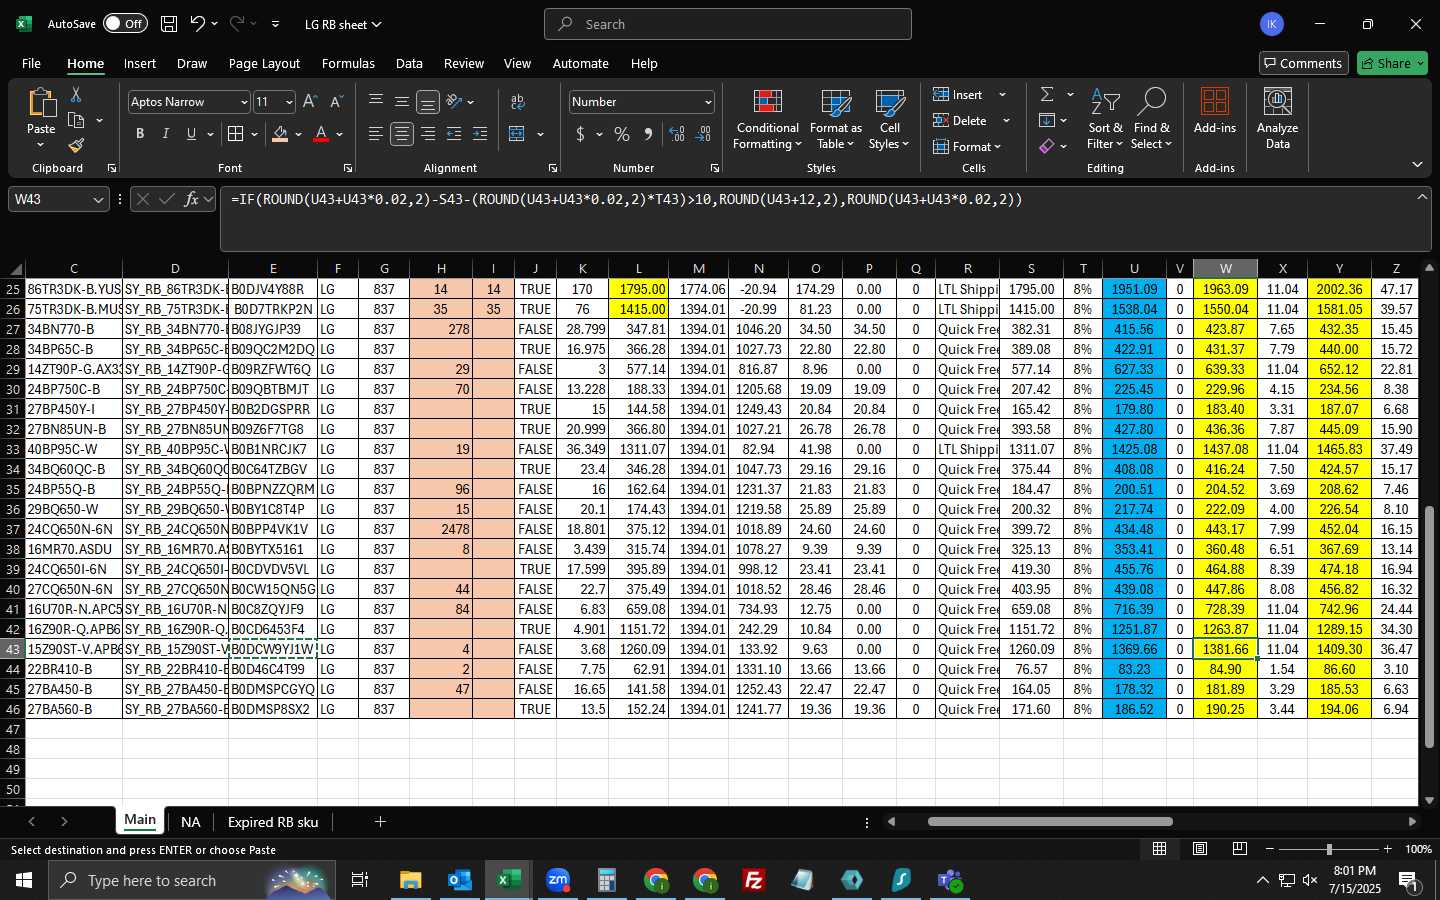
Task: Click Delete cells button
Action: pos(961,120)
